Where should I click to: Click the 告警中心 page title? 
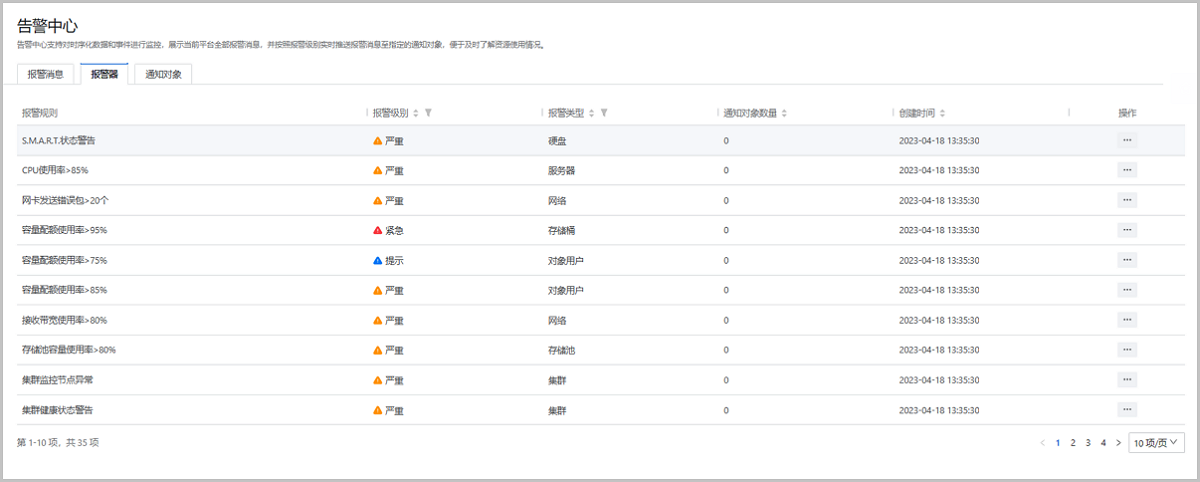[x=47, y=26]
